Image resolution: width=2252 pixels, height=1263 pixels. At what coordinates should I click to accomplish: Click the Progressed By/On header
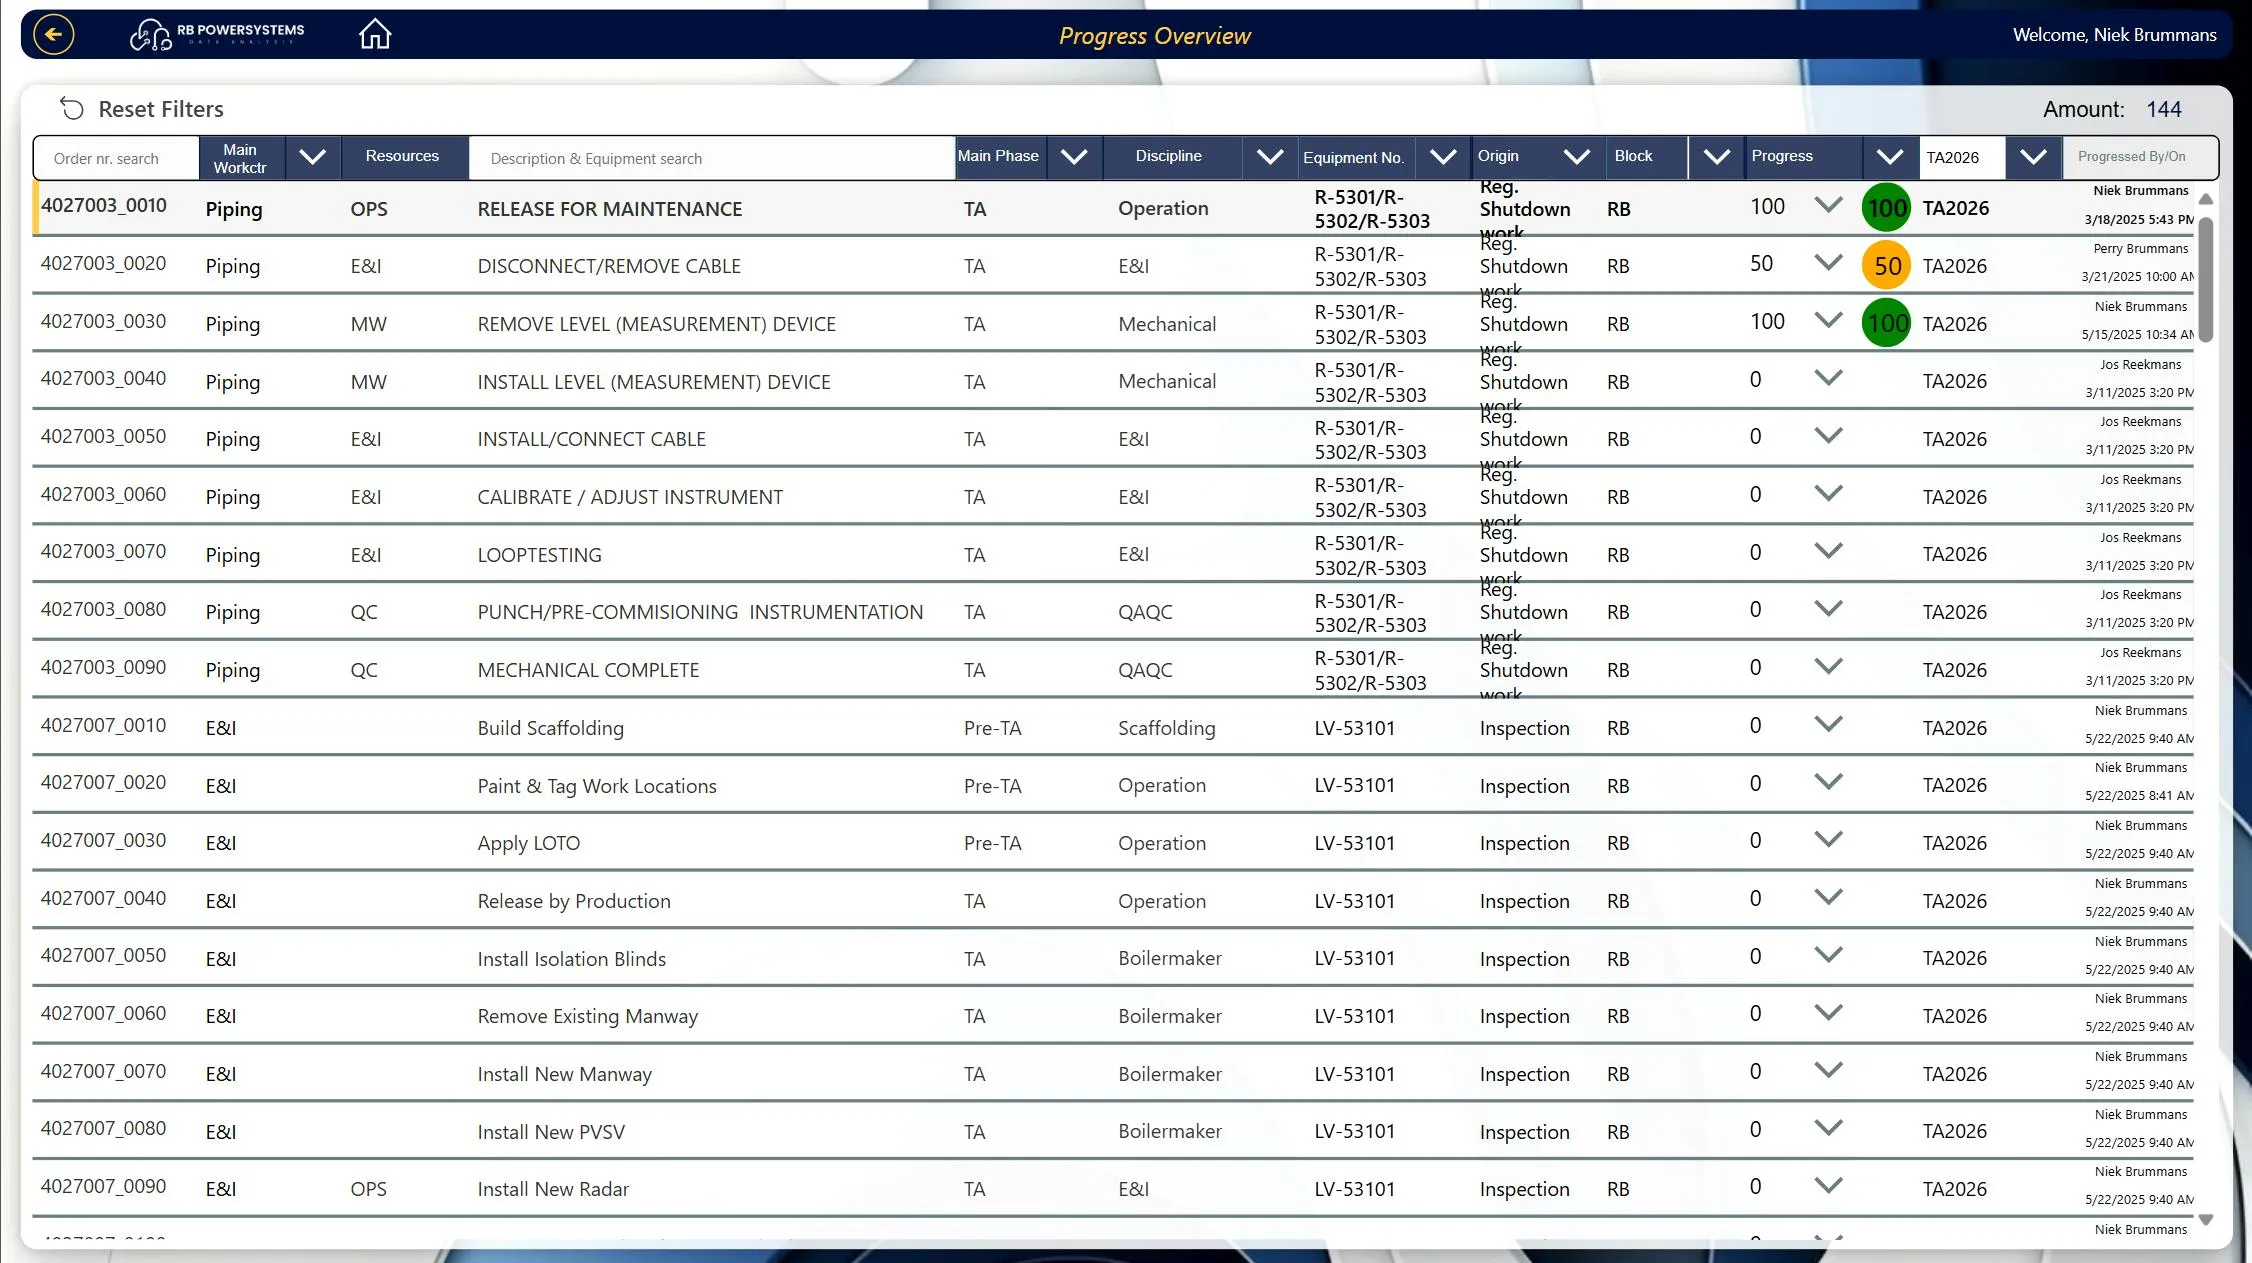(2139, 157)
